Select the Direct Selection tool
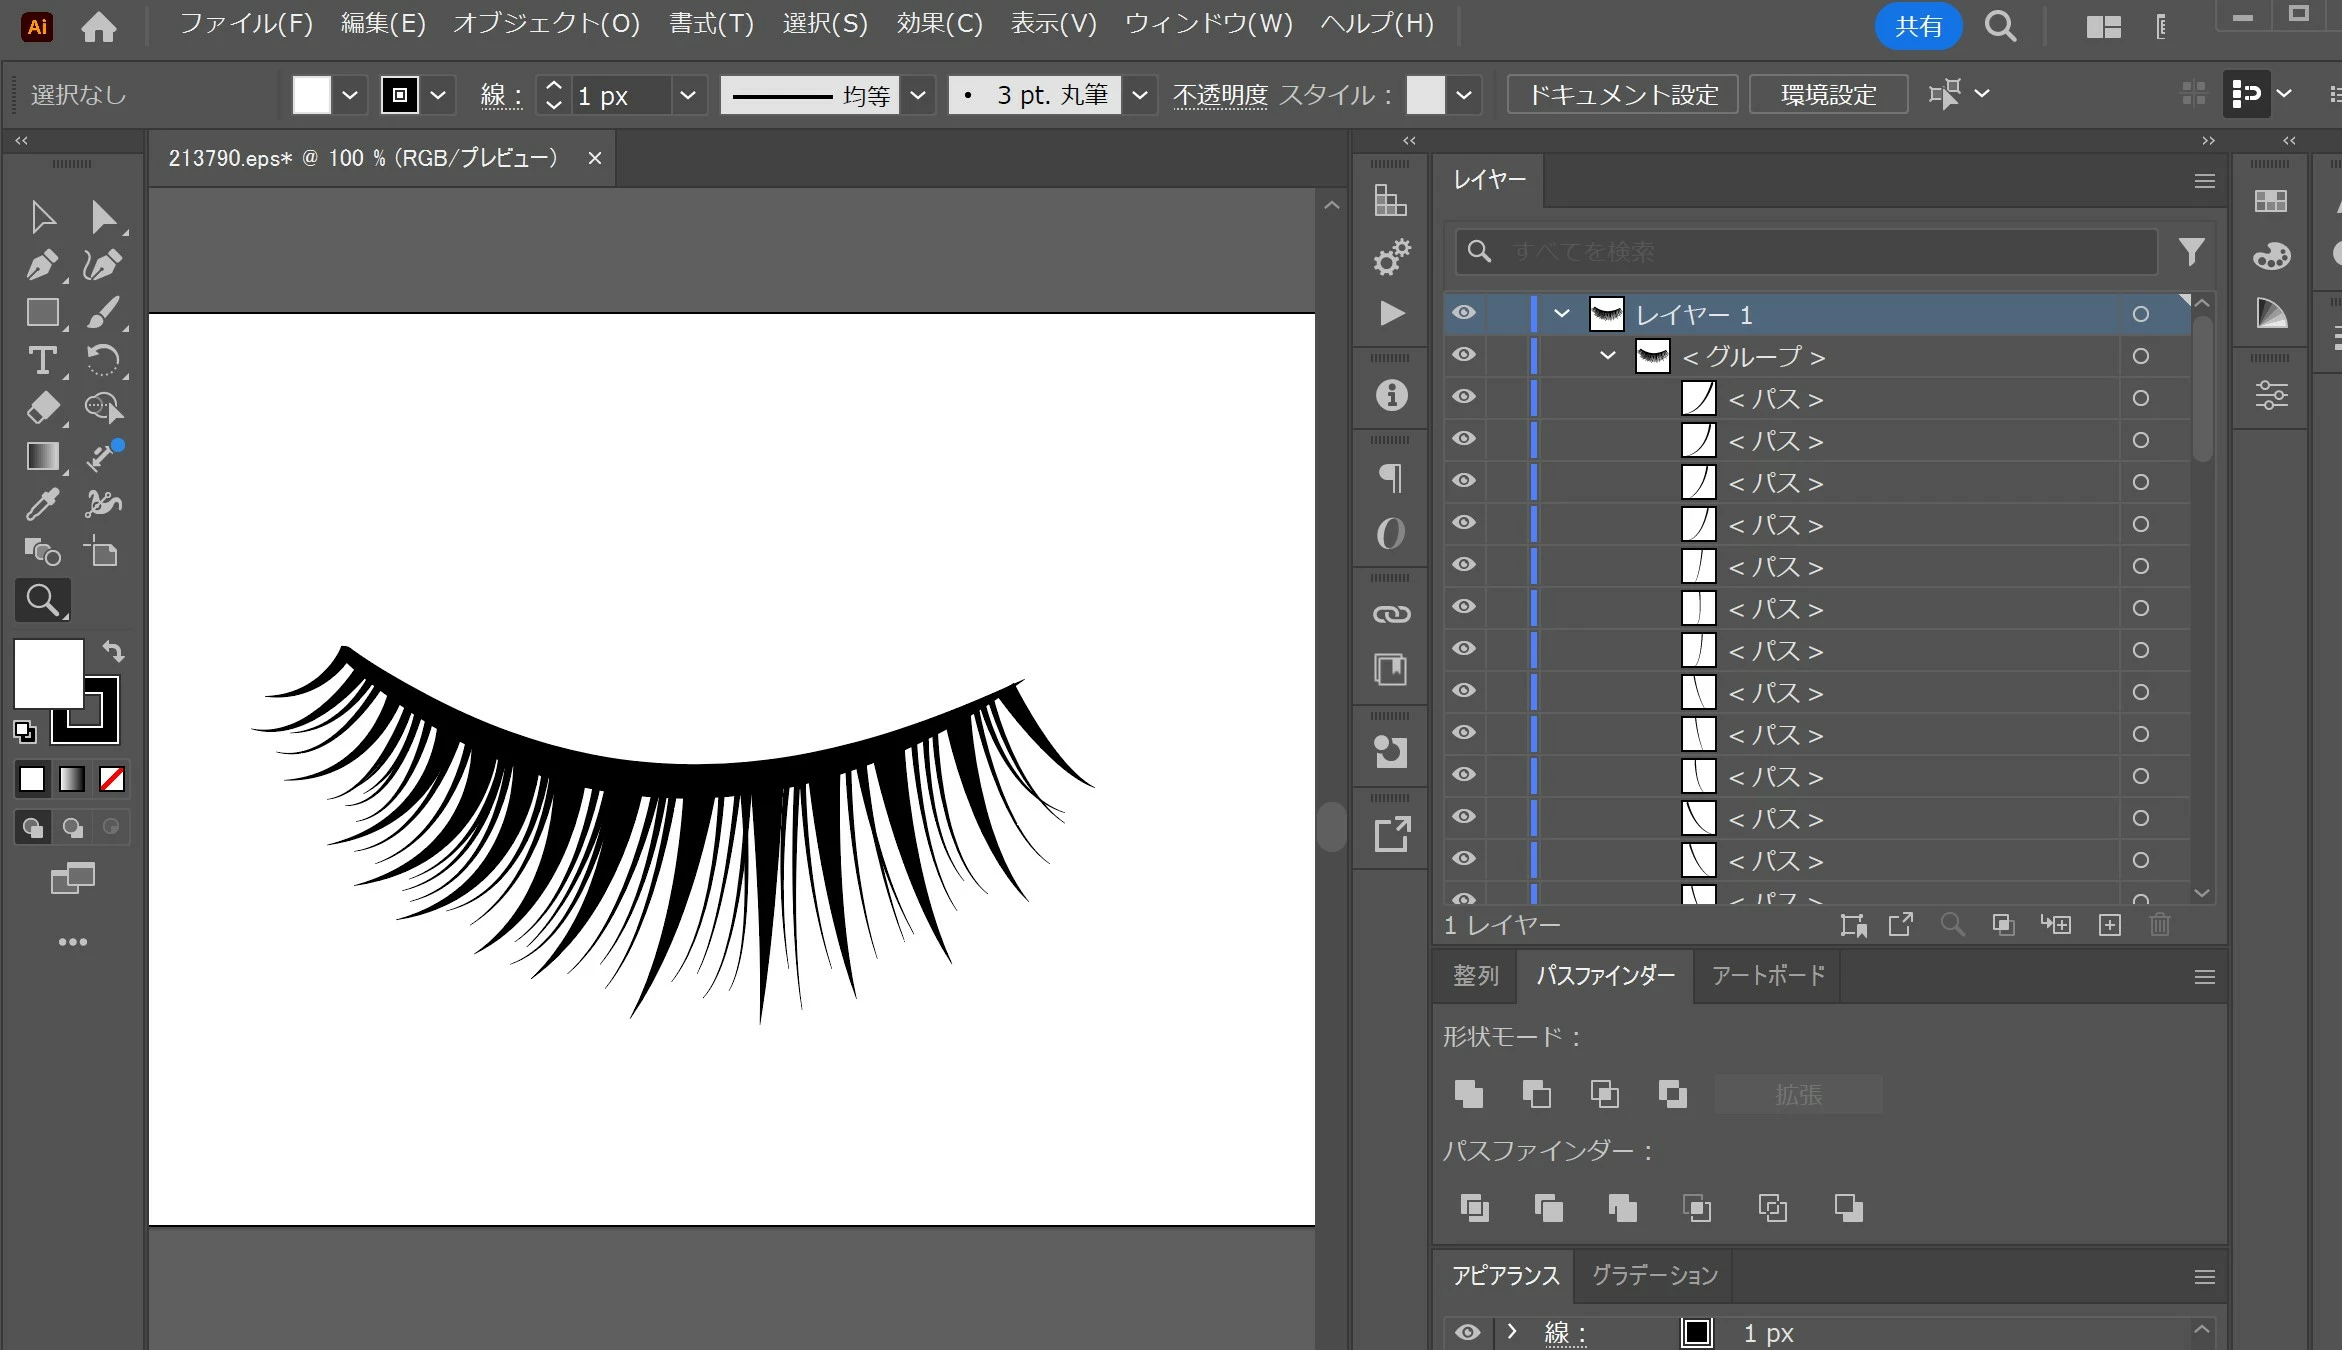 103,217
